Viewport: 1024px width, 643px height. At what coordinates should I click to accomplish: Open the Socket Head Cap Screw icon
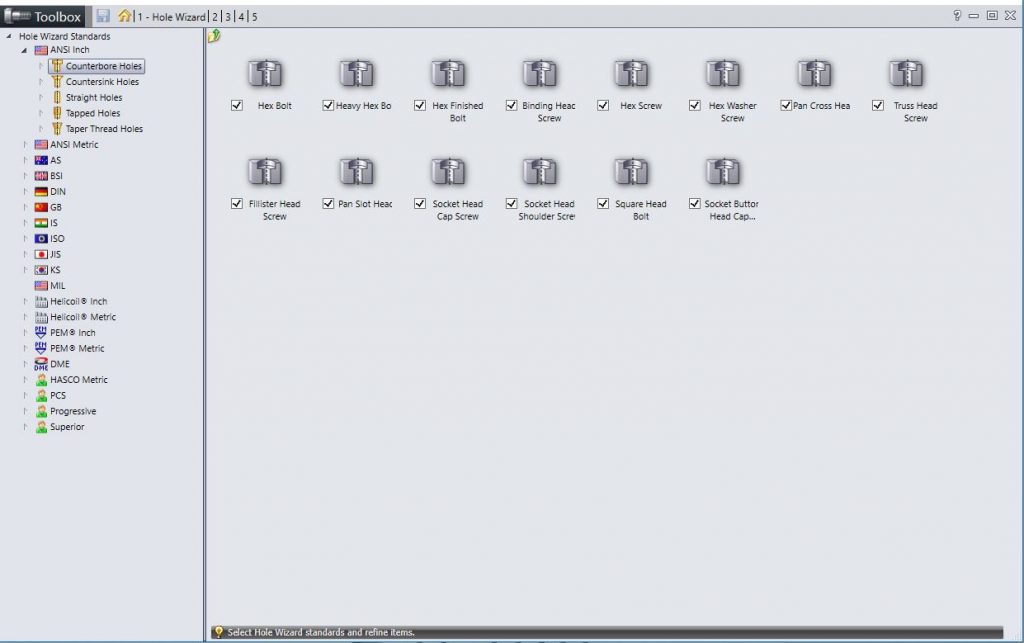(x=448, y=171)
